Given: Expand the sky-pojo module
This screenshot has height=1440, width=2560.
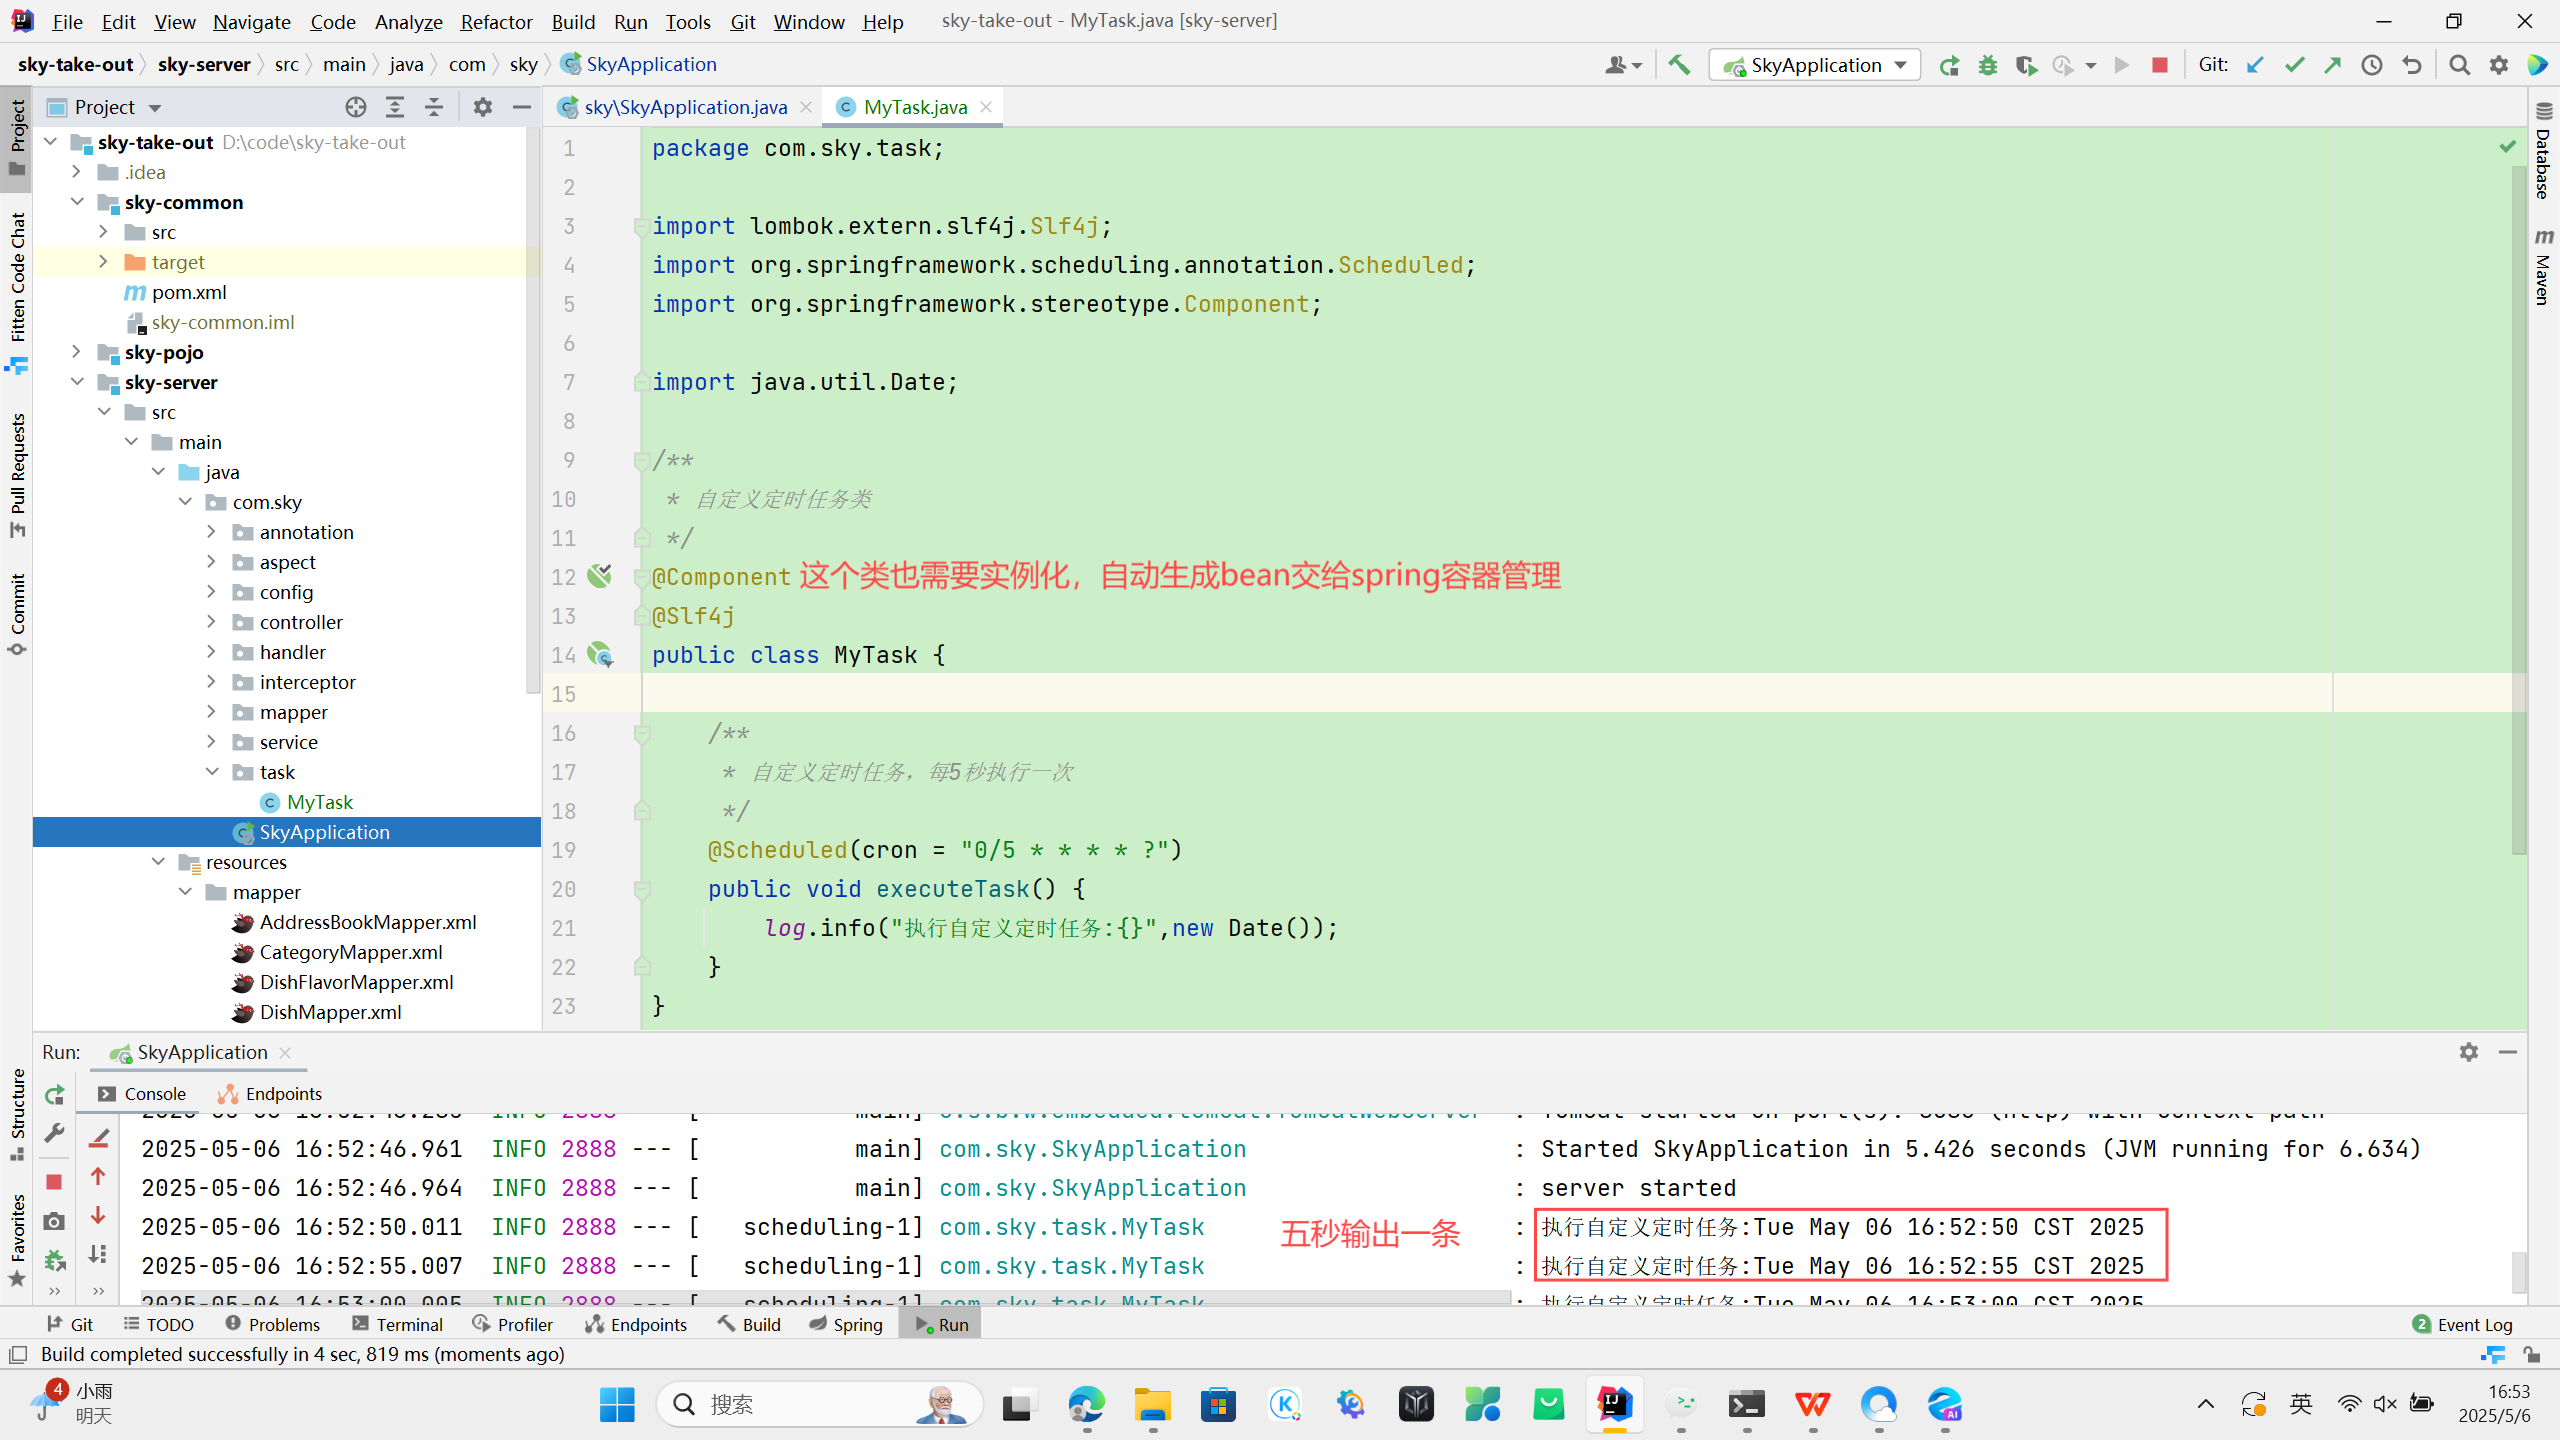Looking at the screenshot, I should click(77, 352).
